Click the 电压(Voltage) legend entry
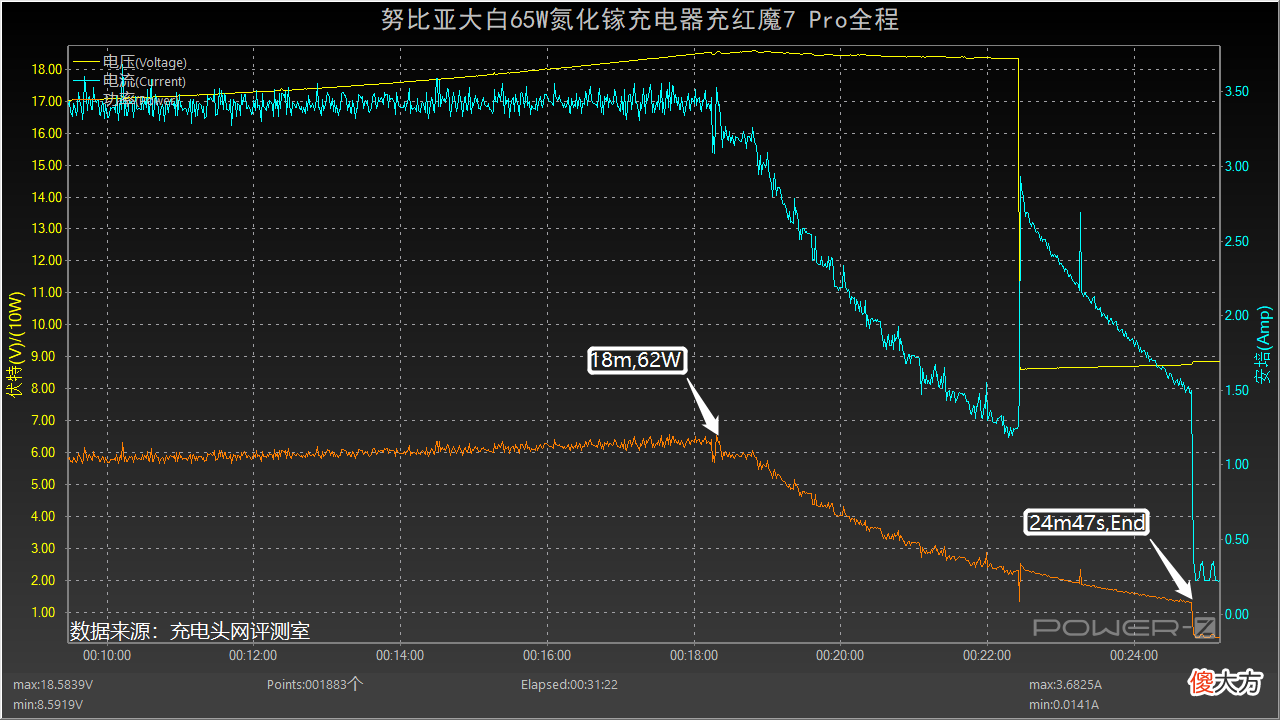 pos(130,63)
